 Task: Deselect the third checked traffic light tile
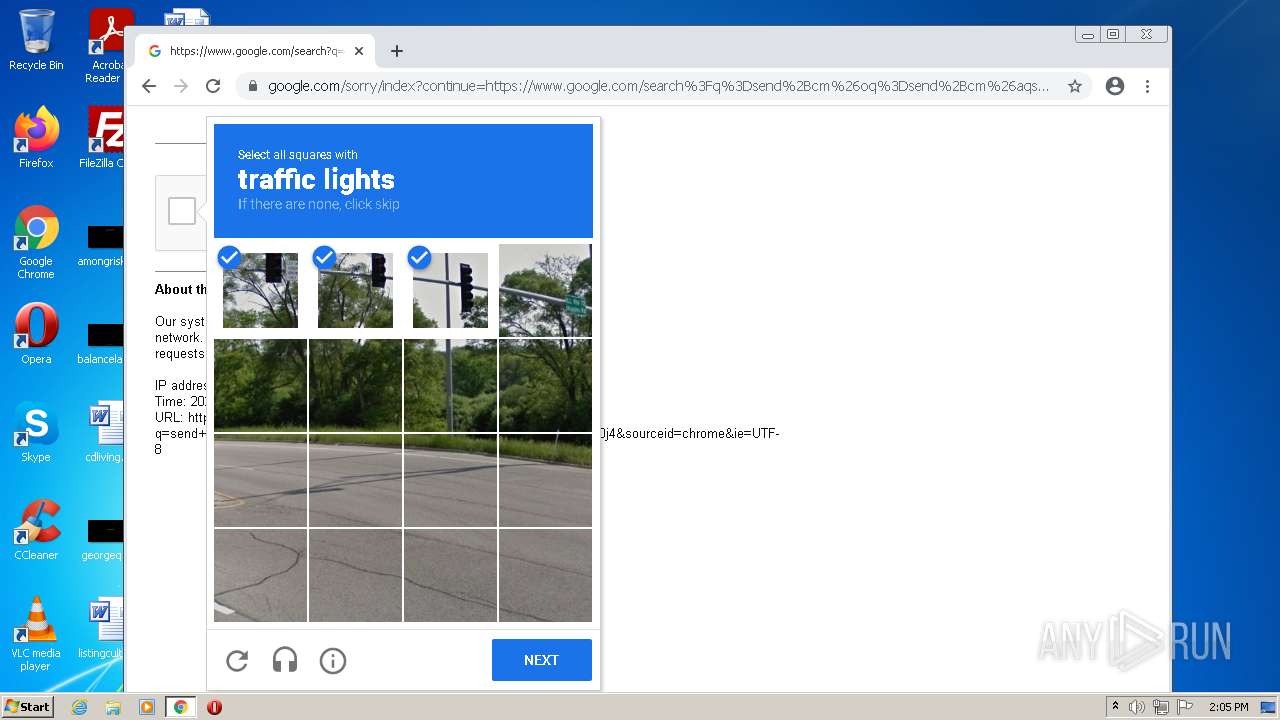[450, 290]
